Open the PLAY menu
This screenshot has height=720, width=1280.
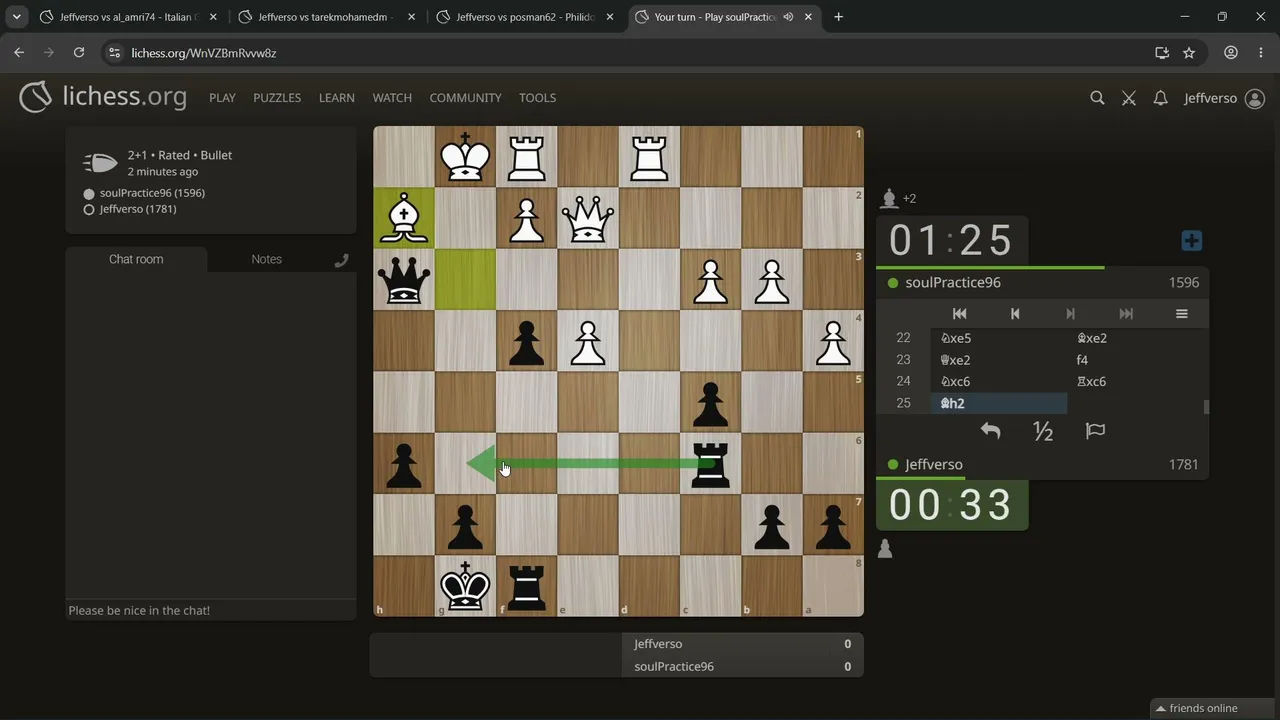[x=222, y=98]
